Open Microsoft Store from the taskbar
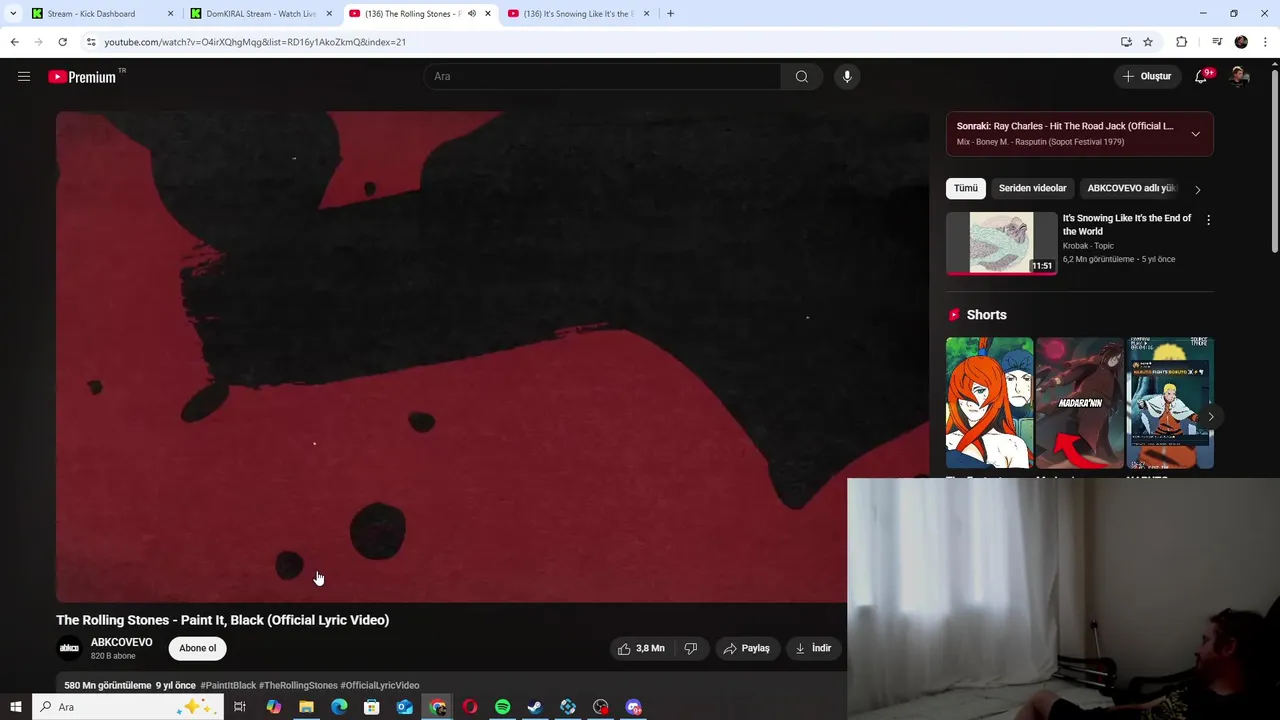 tap(372, 707)
